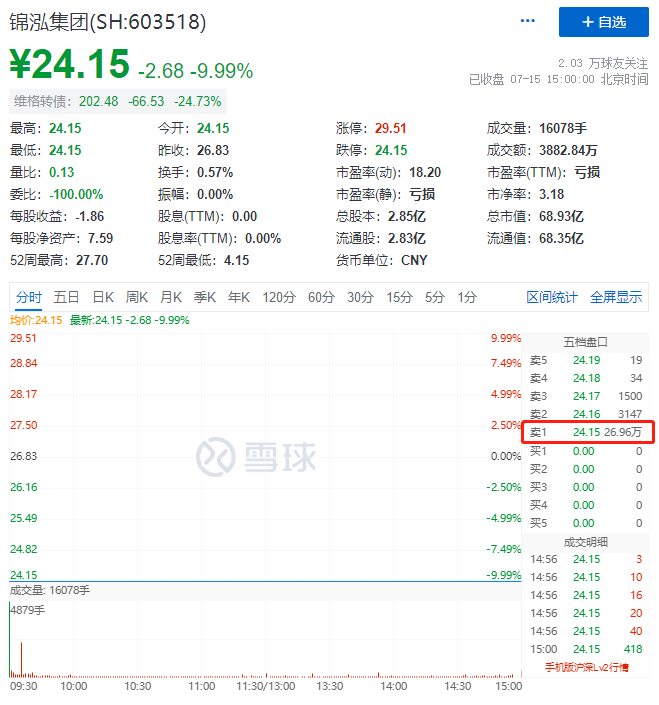
Task: Click the 14:56 trade row with volume 40
Action: click(586, 631)
